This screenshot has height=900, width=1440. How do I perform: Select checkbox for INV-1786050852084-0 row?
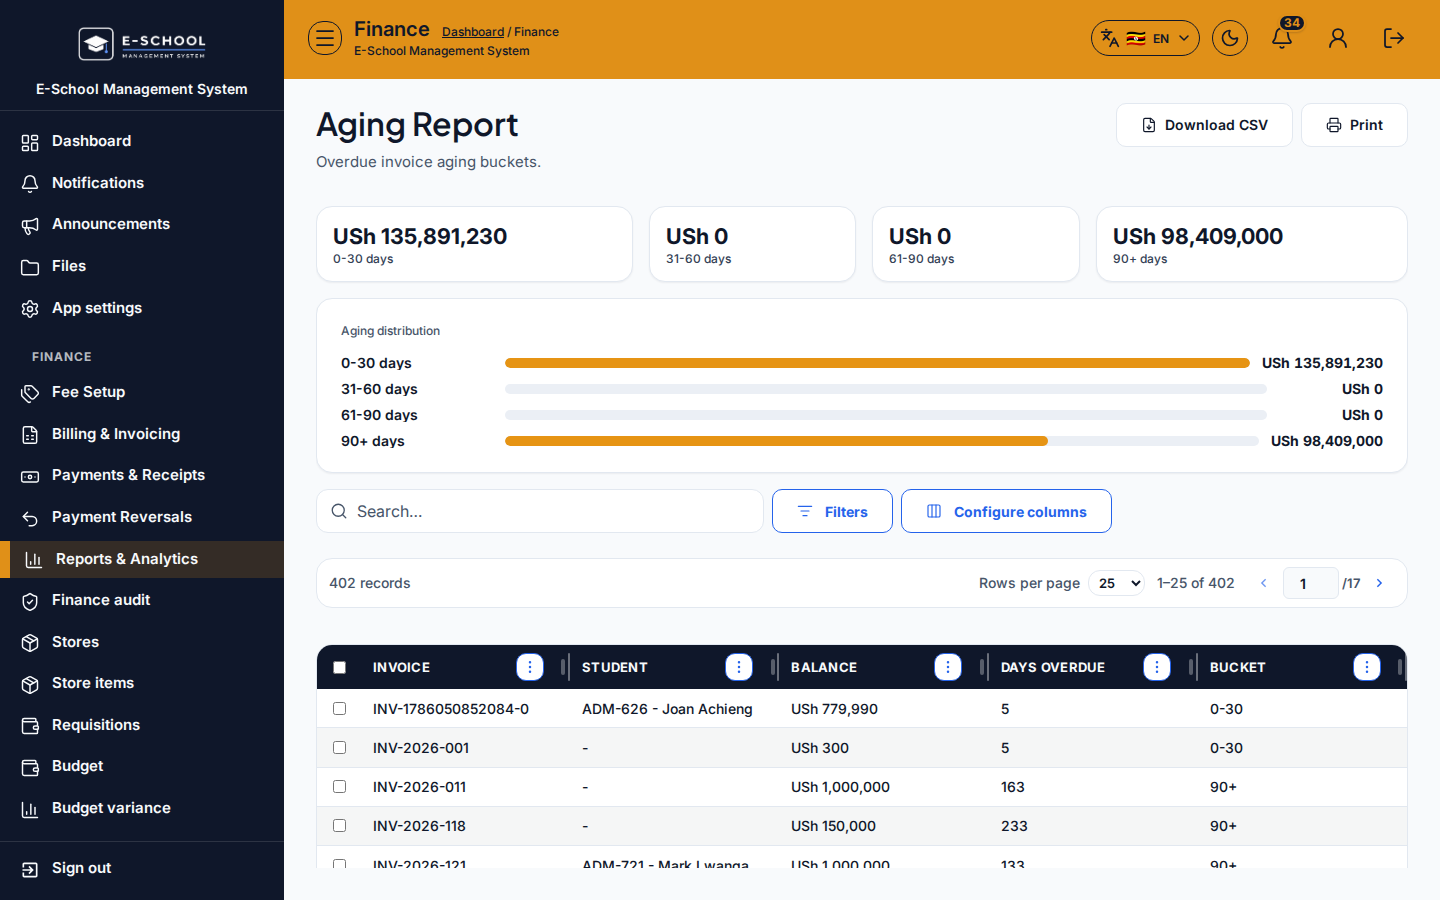tap(340, 708)
